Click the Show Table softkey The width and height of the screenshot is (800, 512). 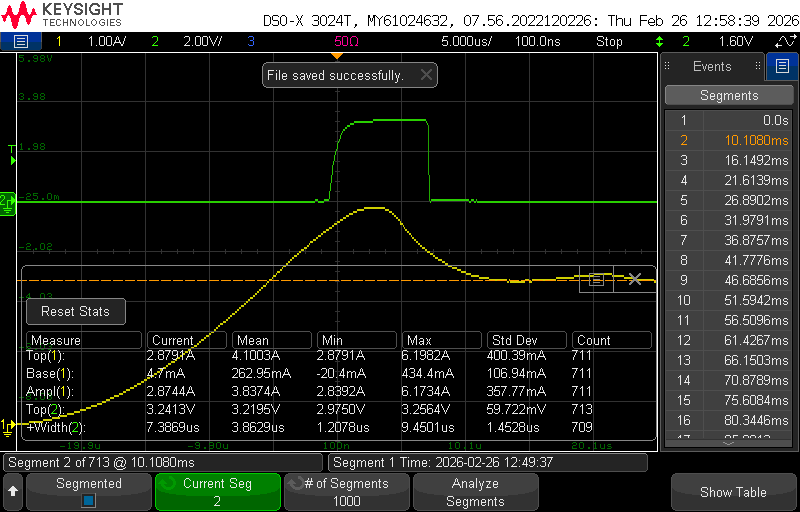click(733, 492)
